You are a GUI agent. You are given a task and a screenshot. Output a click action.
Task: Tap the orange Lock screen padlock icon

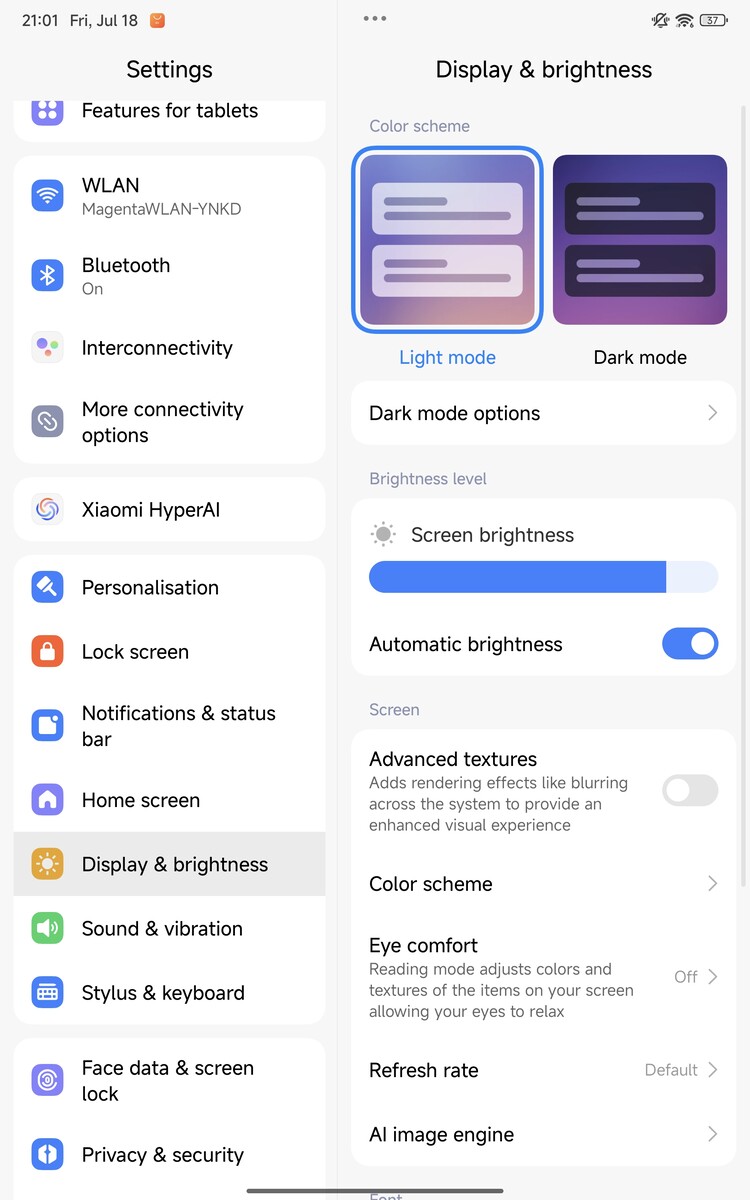click(47, 652)
